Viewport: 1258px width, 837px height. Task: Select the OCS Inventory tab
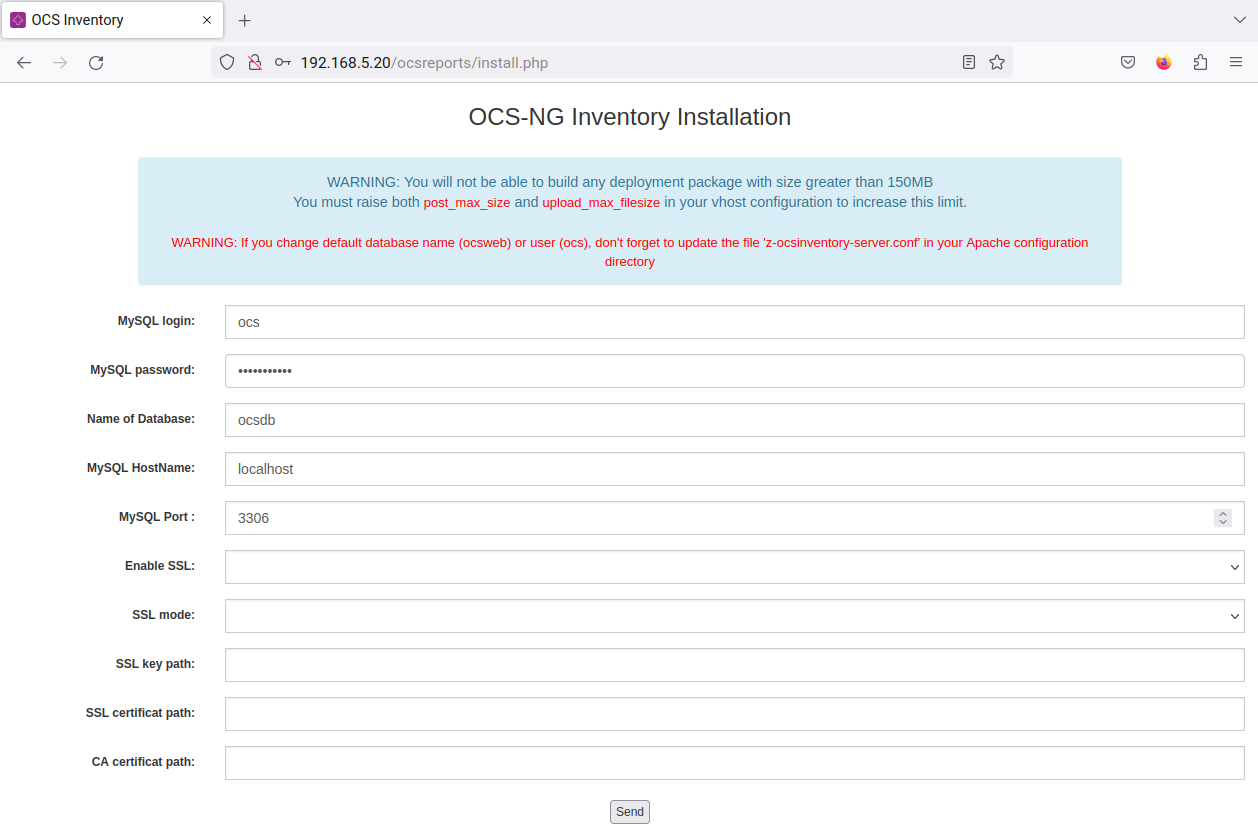click(x=112, y=20)
